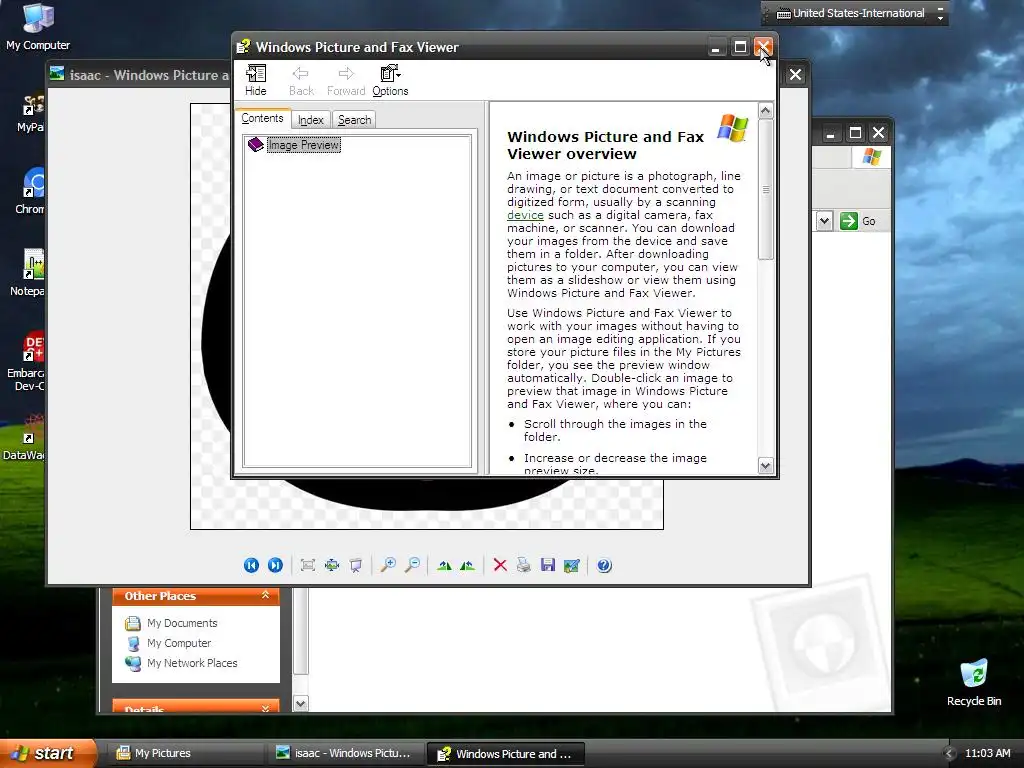Open the help Options menu
Image resolution: width=1024 pixels, height=768 pixels.
(391, 80)
